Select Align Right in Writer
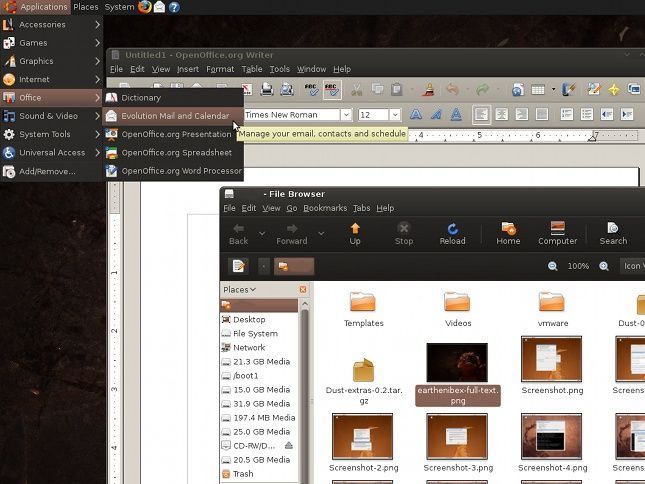Image resolution: width=645 pixels, height=484 pixels. [x=522, y=114]
